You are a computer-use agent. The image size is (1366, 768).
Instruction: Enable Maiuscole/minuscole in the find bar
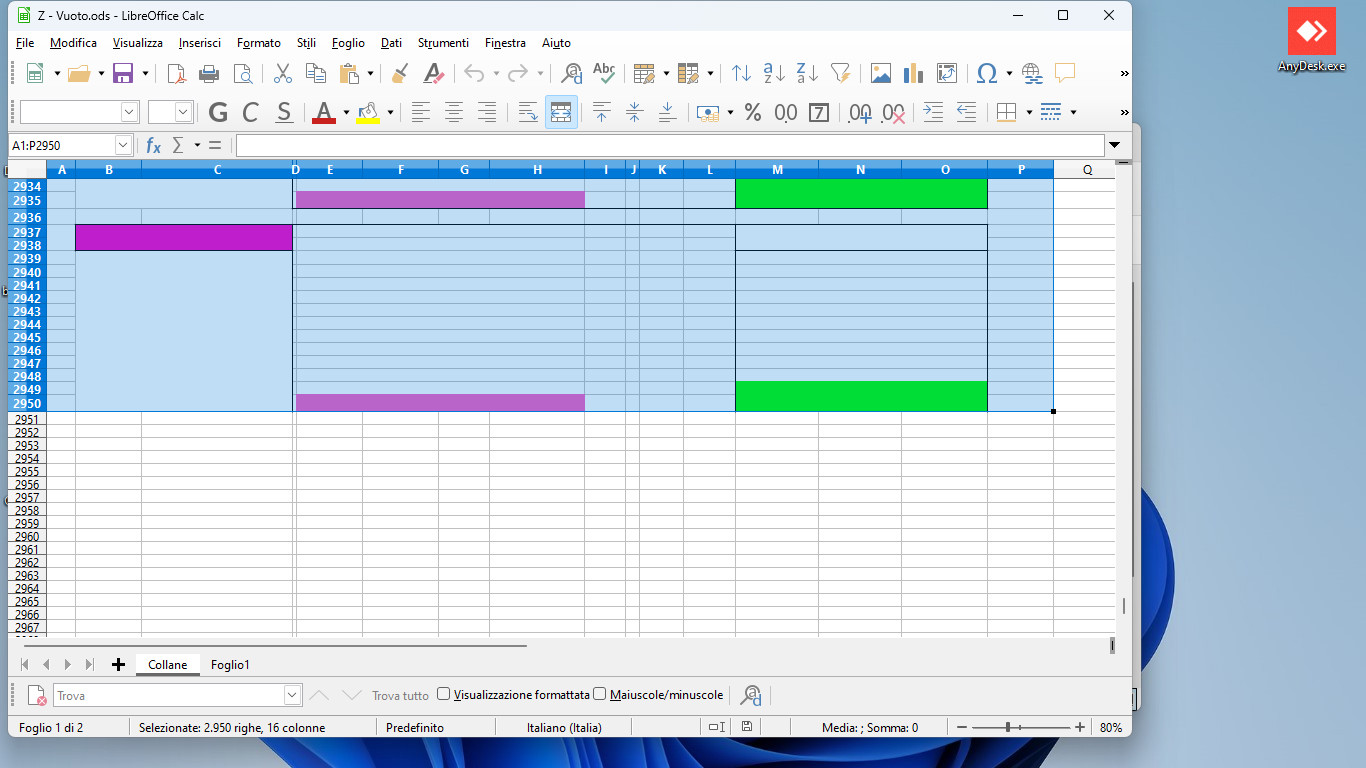600,694
